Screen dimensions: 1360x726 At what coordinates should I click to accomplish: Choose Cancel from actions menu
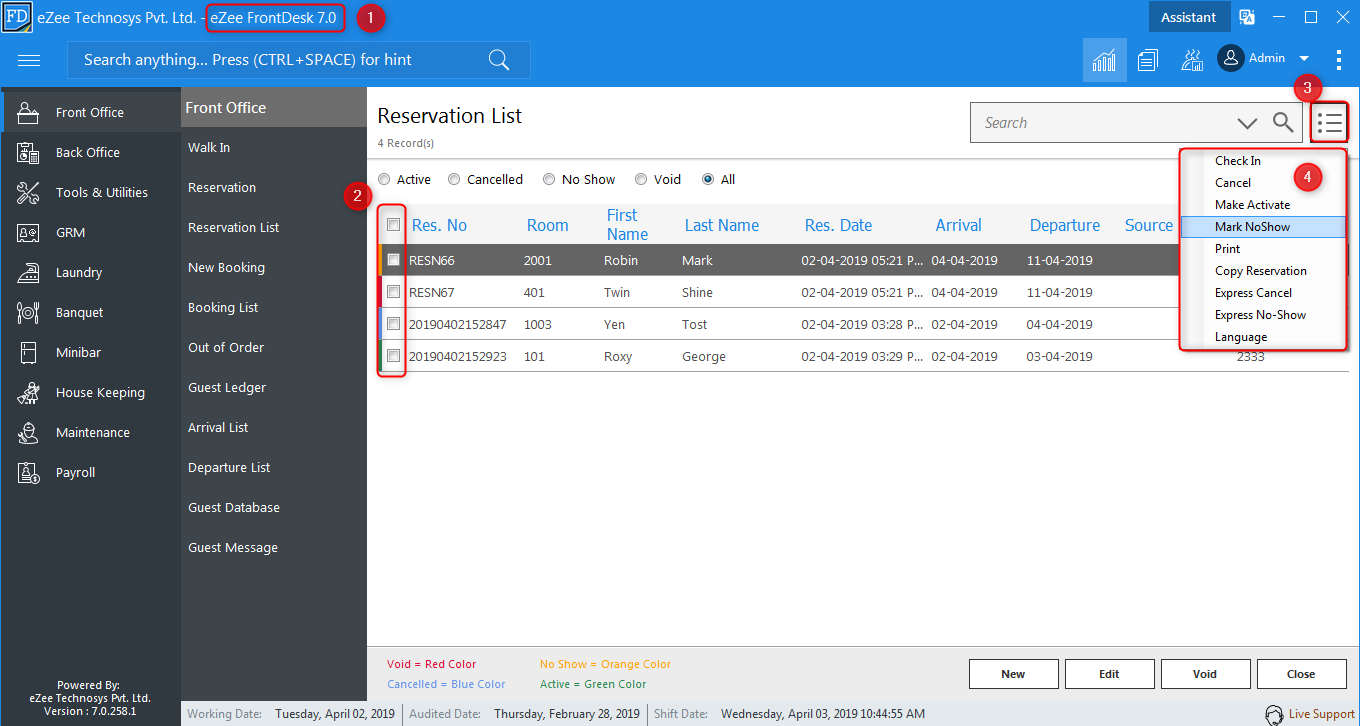click(x=1263, y=183)
